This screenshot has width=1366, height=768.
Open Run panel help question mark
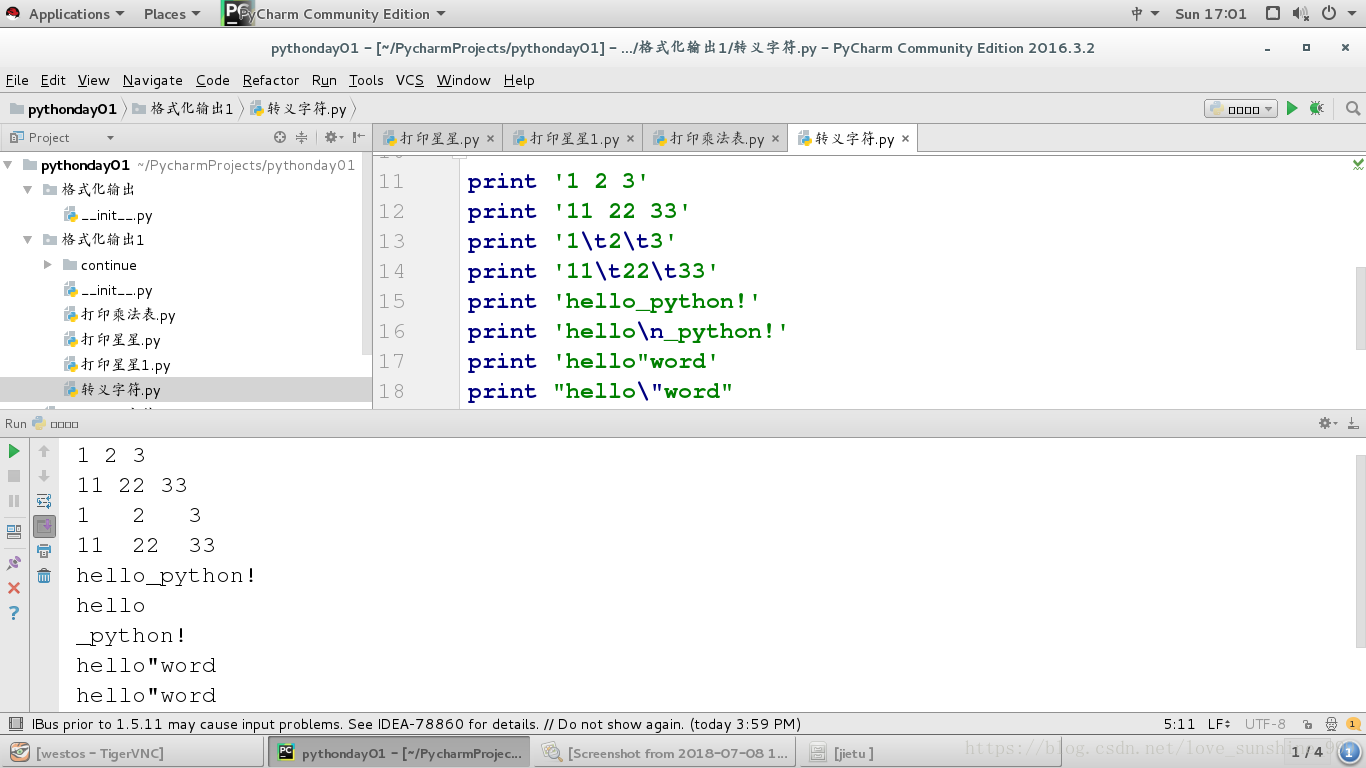(x=14, y=613)
